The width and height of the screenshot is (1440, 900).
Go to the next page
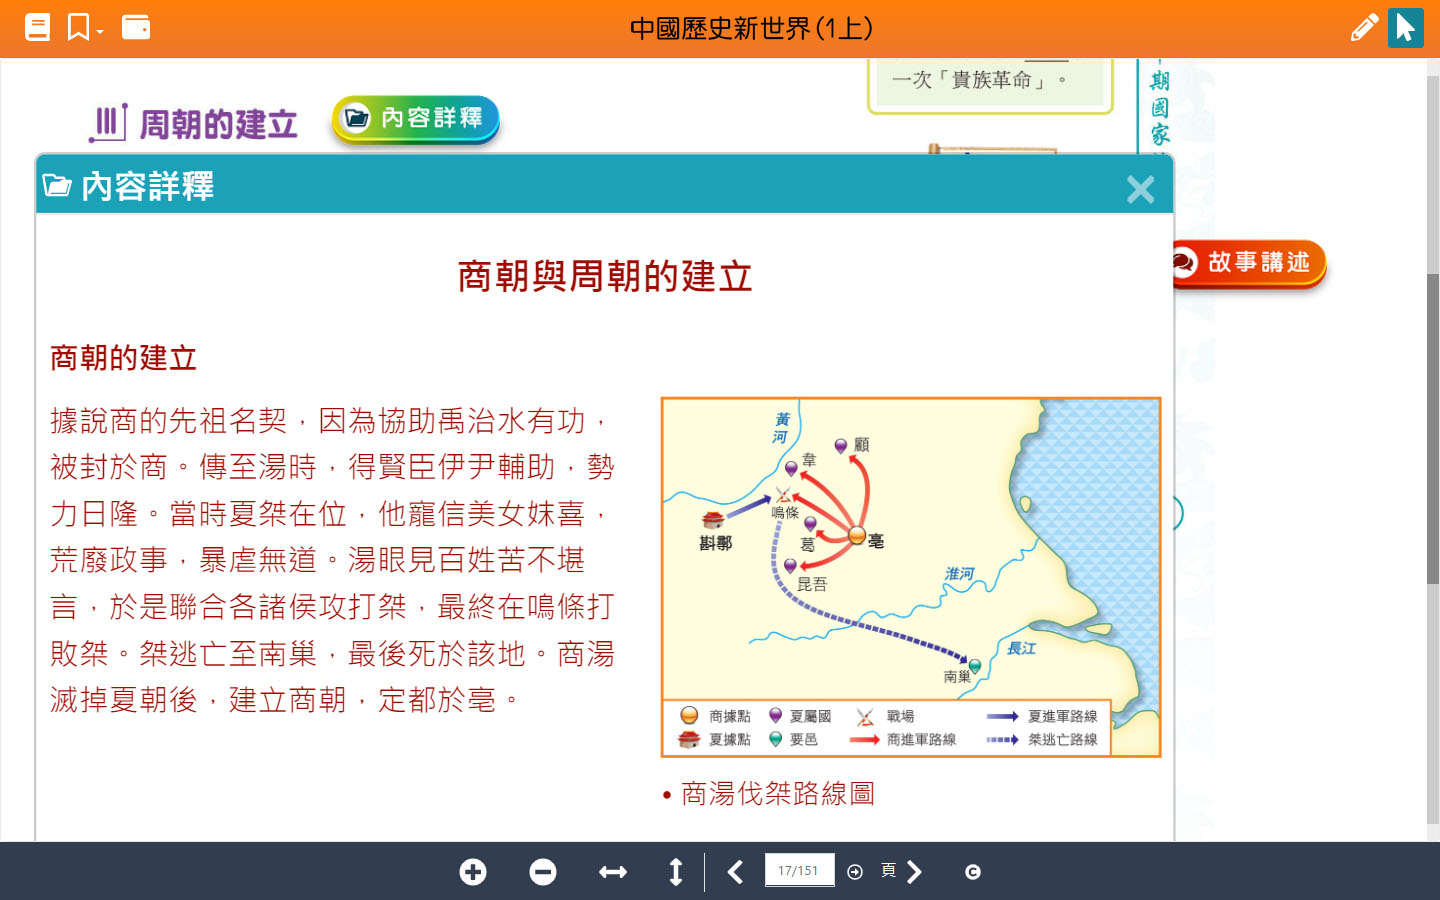coord(914,872)
